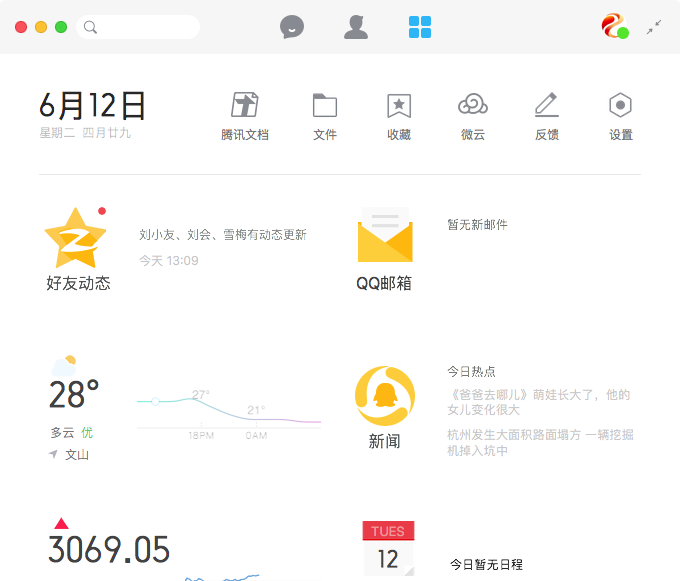Open the 新闻 penguin news icon
The width and height of the screenshot is (680, 581).
pos(385,396)
